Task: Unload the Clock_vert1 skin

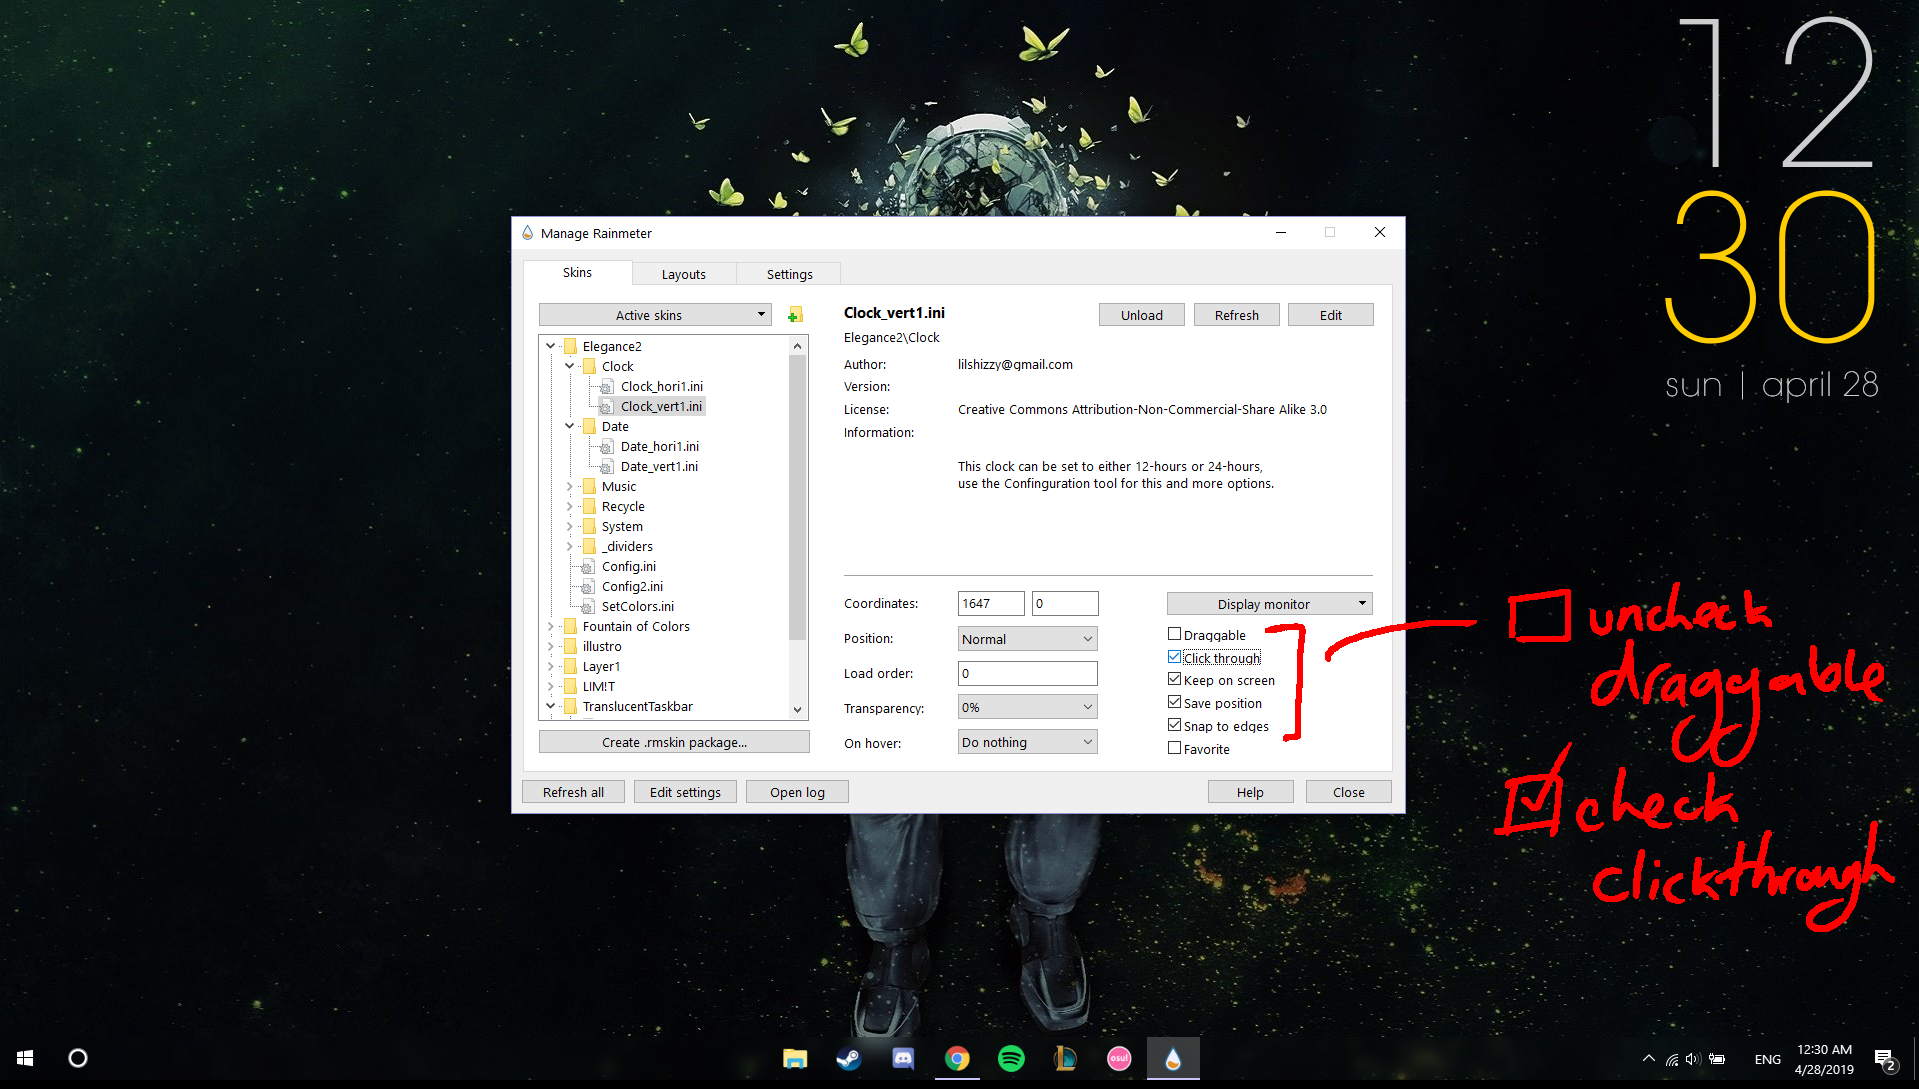Action: coord(1141,315)
